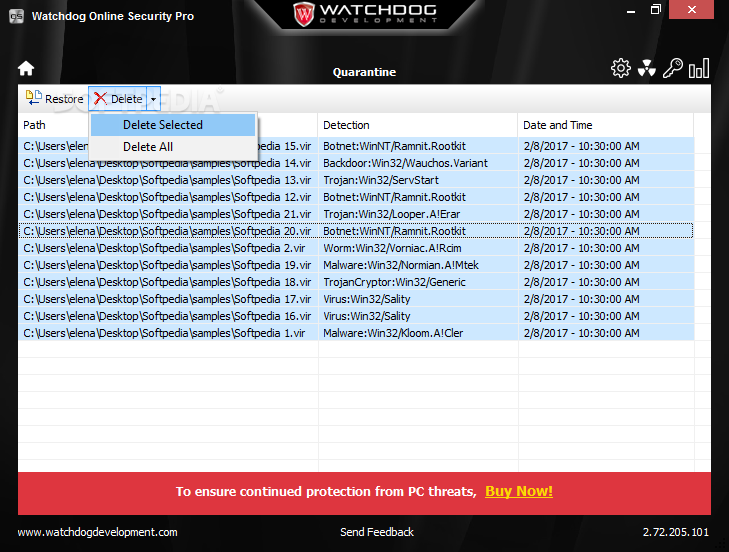Minimize the Watchdog window
The height and width of the screenshot is (552, 729).
(631, 10)
